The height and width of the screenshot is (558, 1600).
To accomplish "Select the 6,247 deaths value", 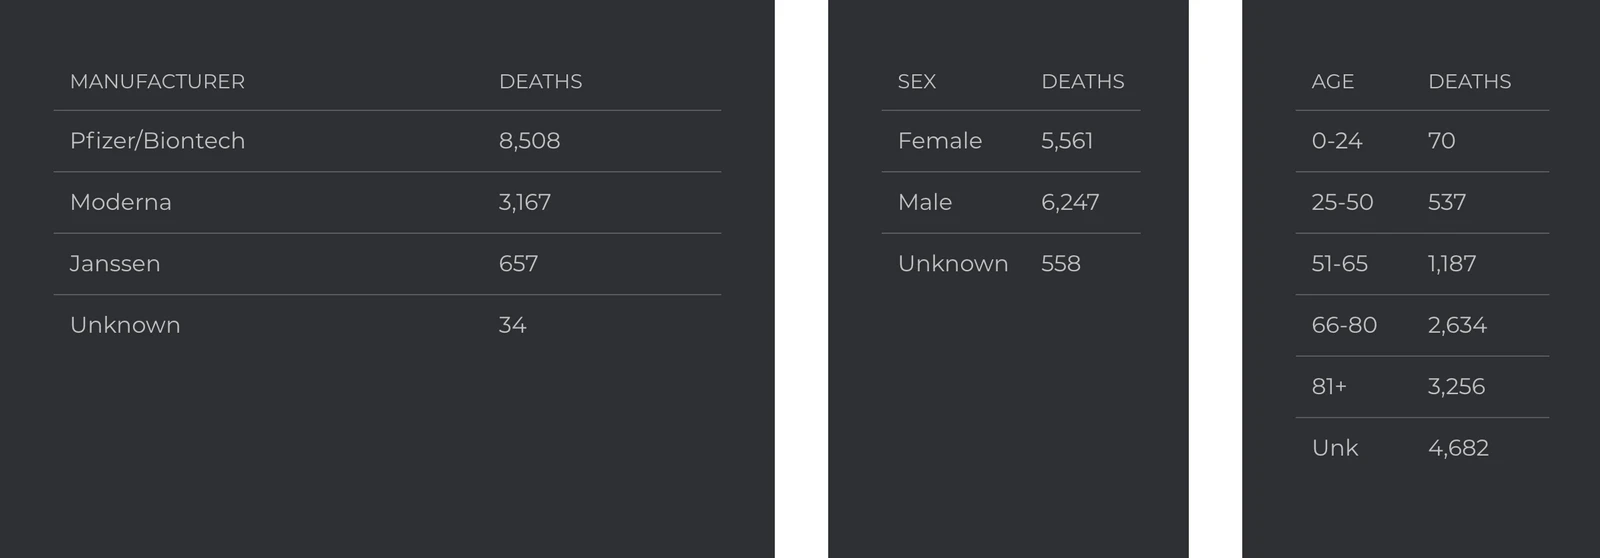I will click(1070, 202).
